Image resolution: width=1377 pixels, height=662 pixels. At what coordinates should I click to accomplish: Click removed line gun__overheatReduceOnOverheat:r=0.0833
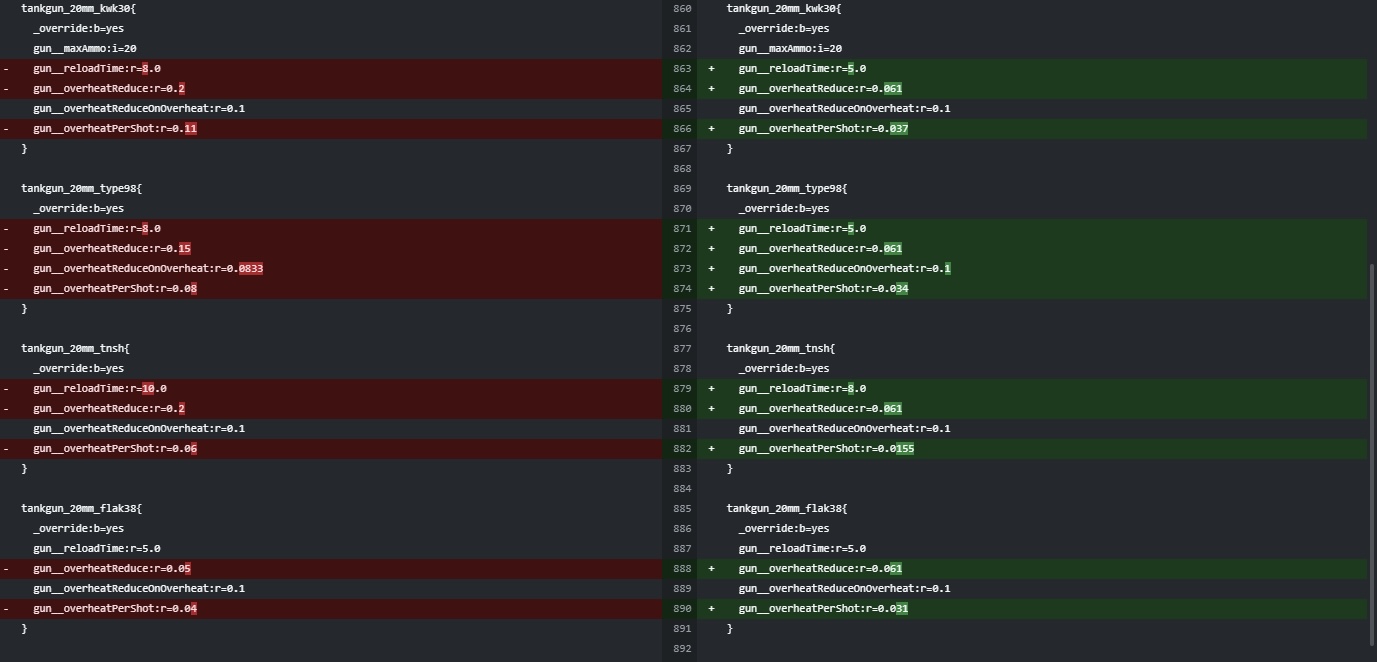pyautogui.click(x=148, y=269)
